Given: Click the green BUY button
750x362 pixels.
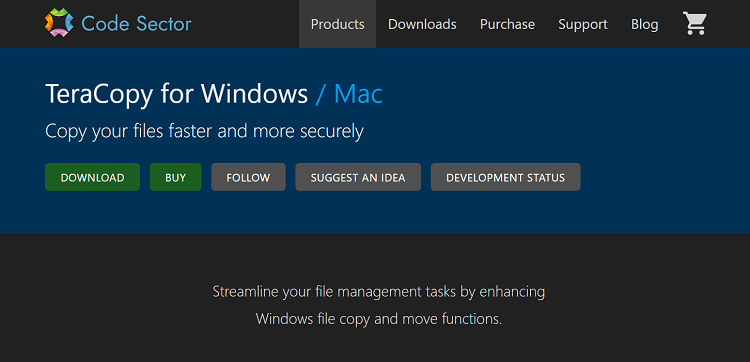Looking at the screenshot, I should point(176,177).
